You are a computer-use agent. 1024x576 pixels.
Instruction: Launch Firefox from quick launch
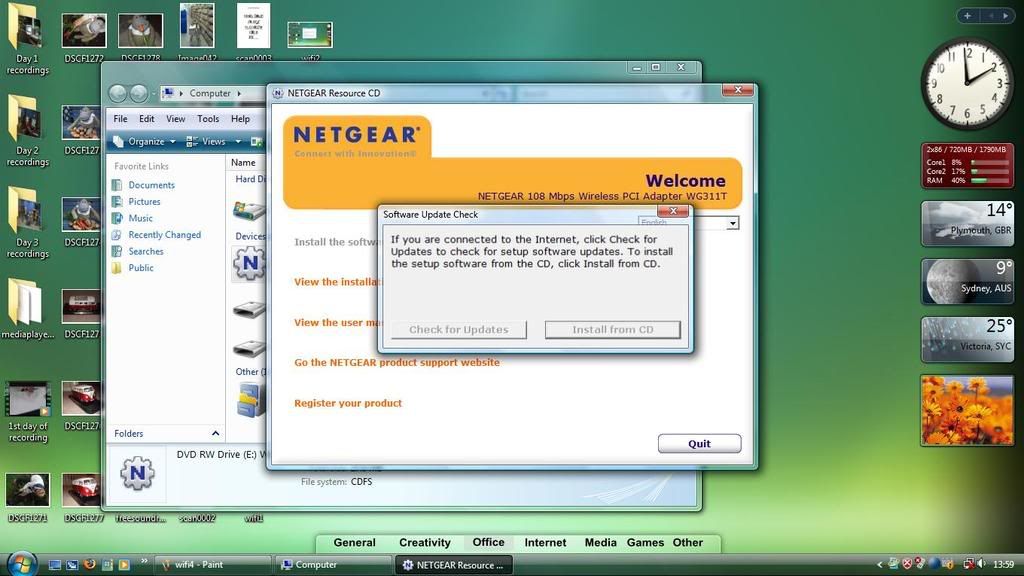tap(89, 564)
